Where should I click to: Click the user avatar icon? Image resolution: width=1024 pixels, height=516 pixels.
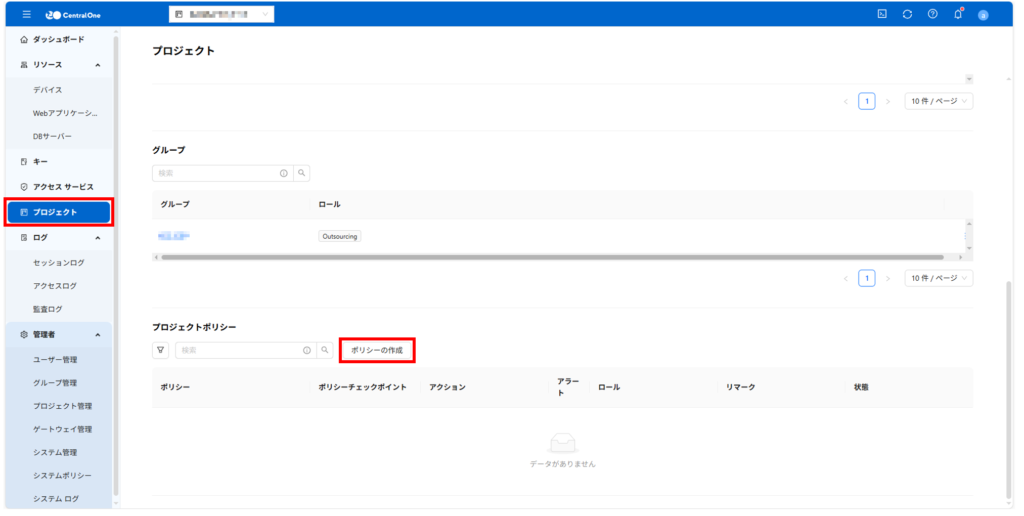[983, 14]
